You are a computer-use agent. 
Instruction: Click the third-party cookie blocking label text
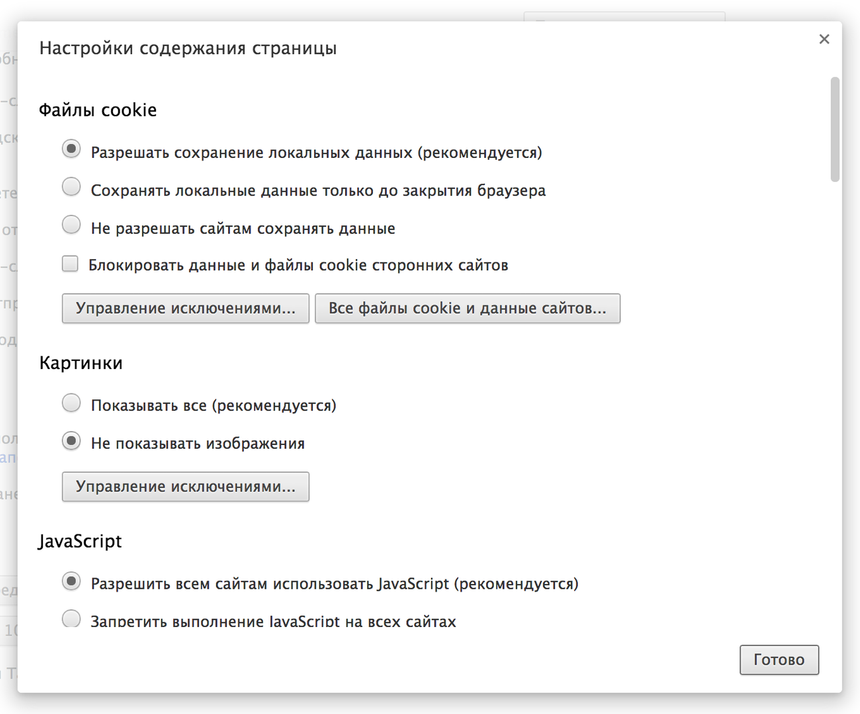298,265
